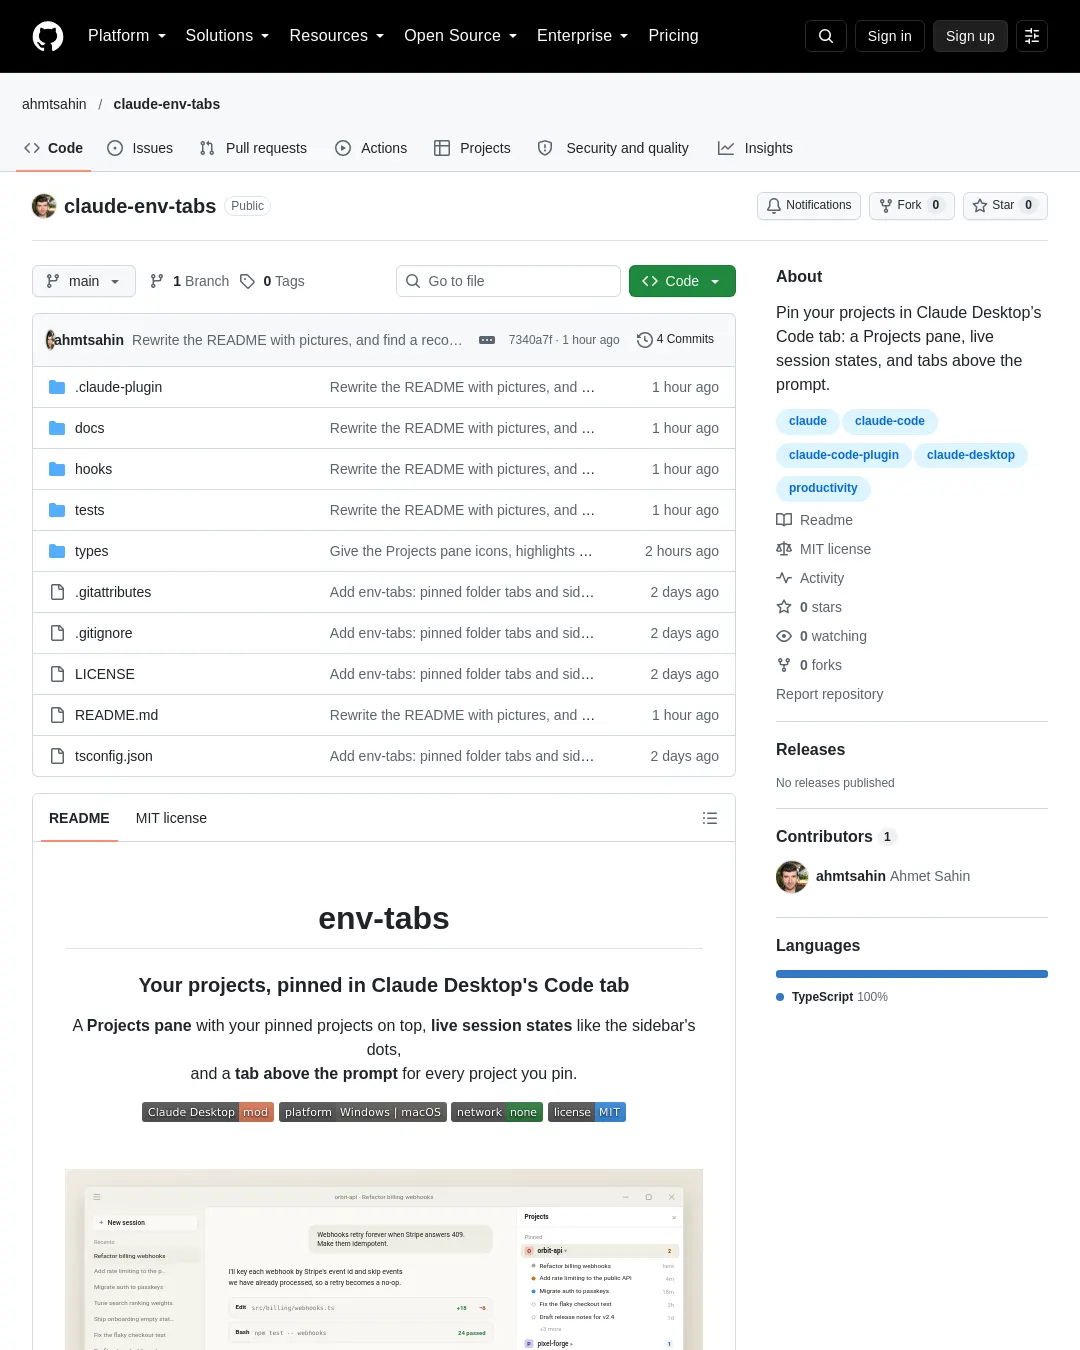Click the book icon next to Readme
This screenshot has height=1350, width=1080.
(784, 520)
